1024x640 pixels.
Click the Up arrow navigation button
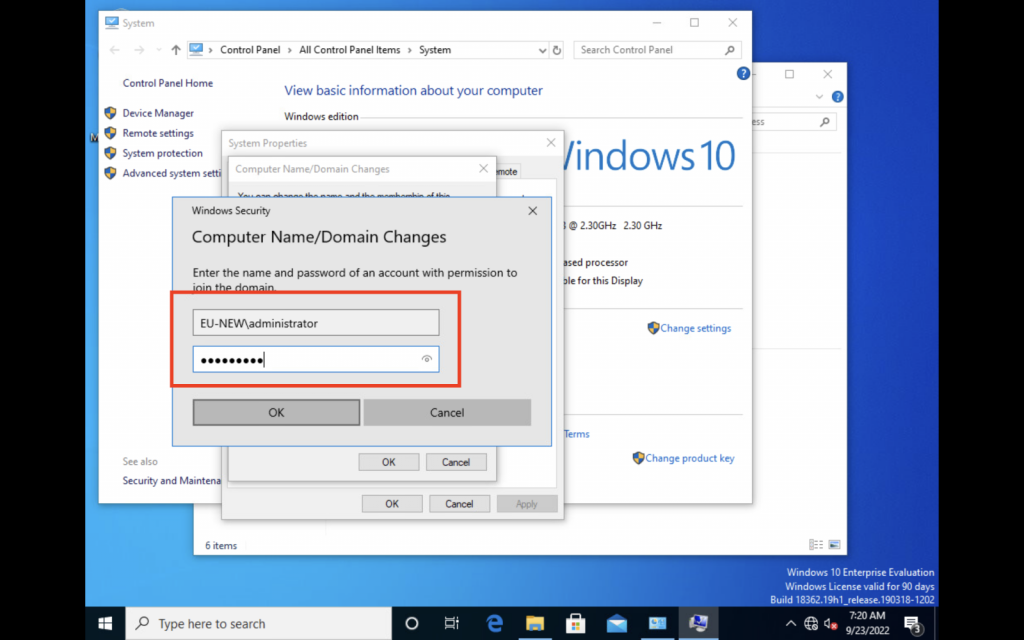176,50
